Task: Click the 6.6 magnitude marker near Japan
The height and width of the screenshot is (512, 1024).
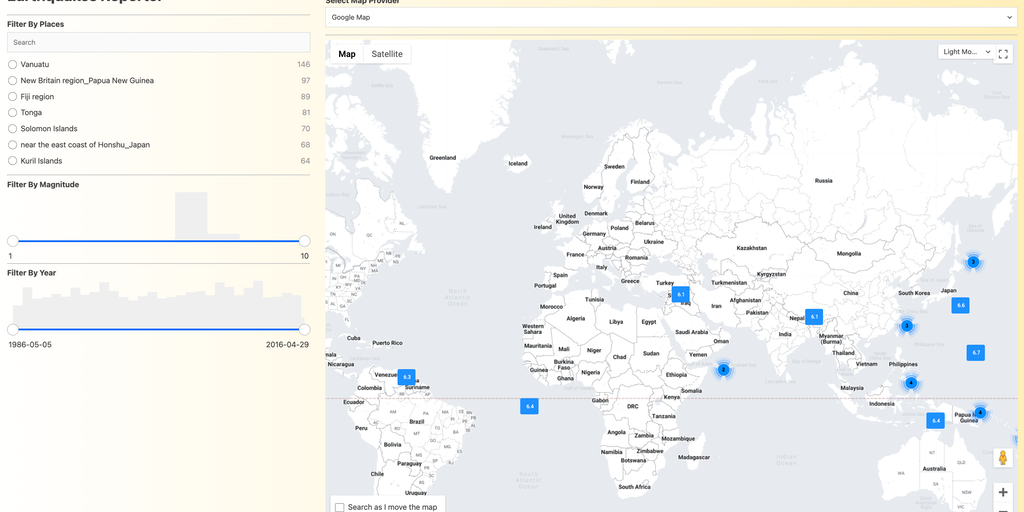Action: [x=960, y=305]
